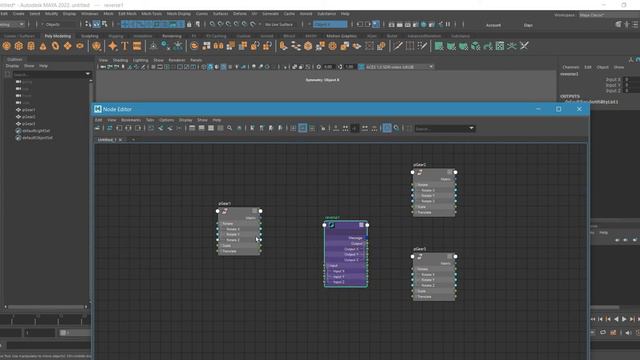Viewport: 640px width, 360px height.
Task: Select the Rendering shelf tab
Action: coord(172,36)
